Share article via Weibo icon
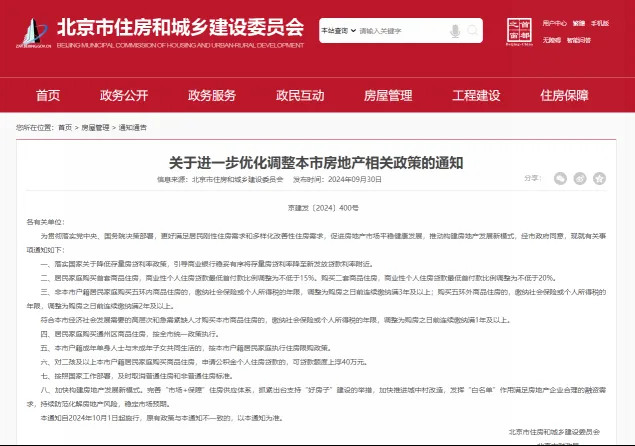This screenshot has height=446, width=635. click(580, 178)
